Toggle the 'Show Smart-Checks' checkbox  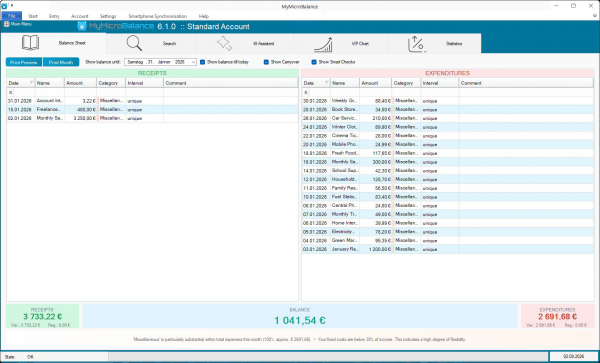(314, 62)
